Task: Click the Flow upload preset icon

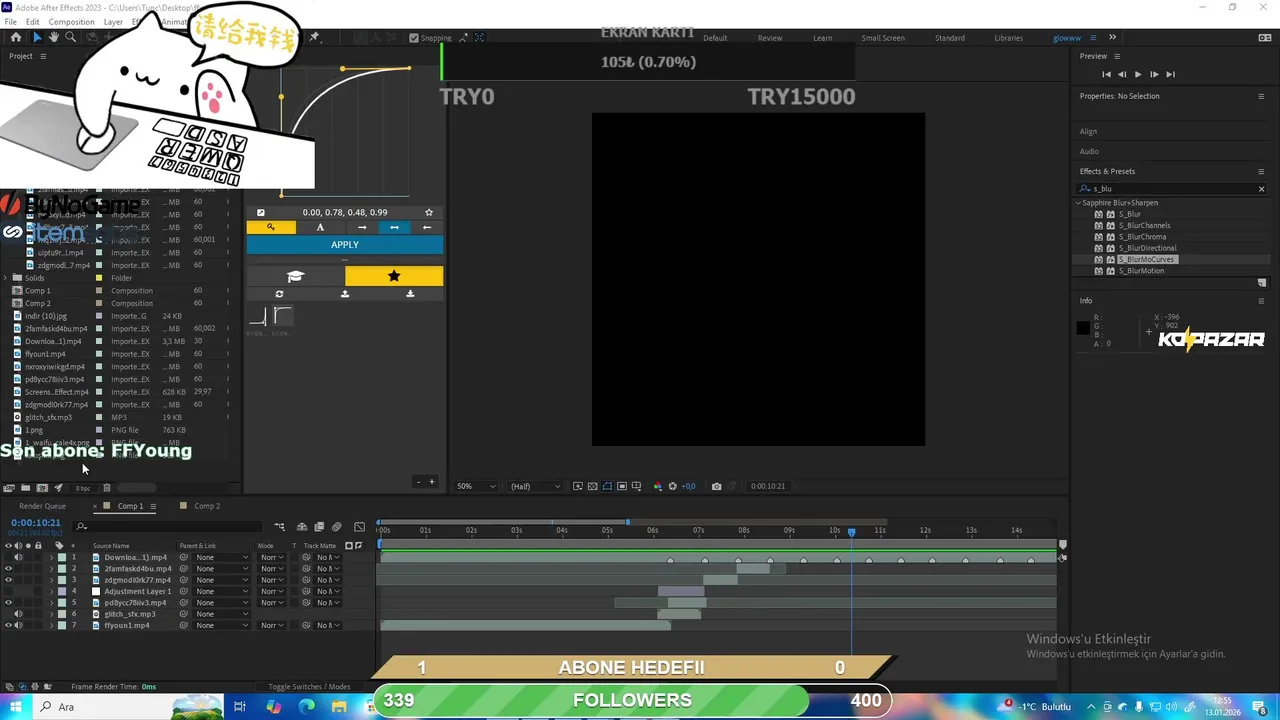Action: [345, 294]
